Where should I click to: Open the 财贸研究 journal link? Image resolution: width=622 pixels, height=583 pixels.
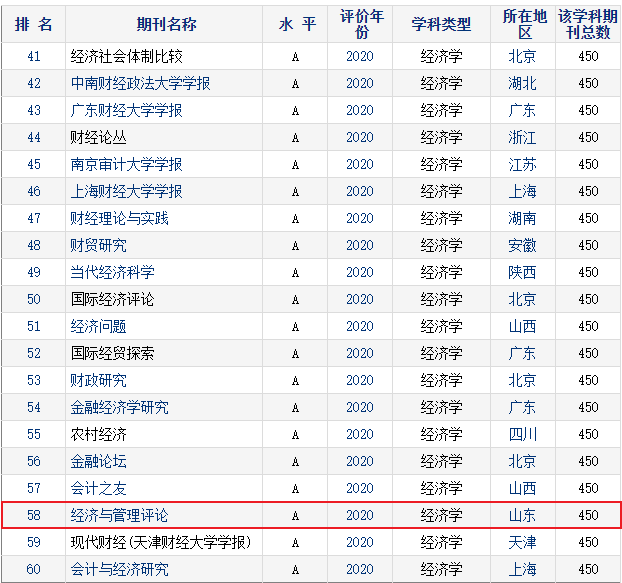[98, 245]
